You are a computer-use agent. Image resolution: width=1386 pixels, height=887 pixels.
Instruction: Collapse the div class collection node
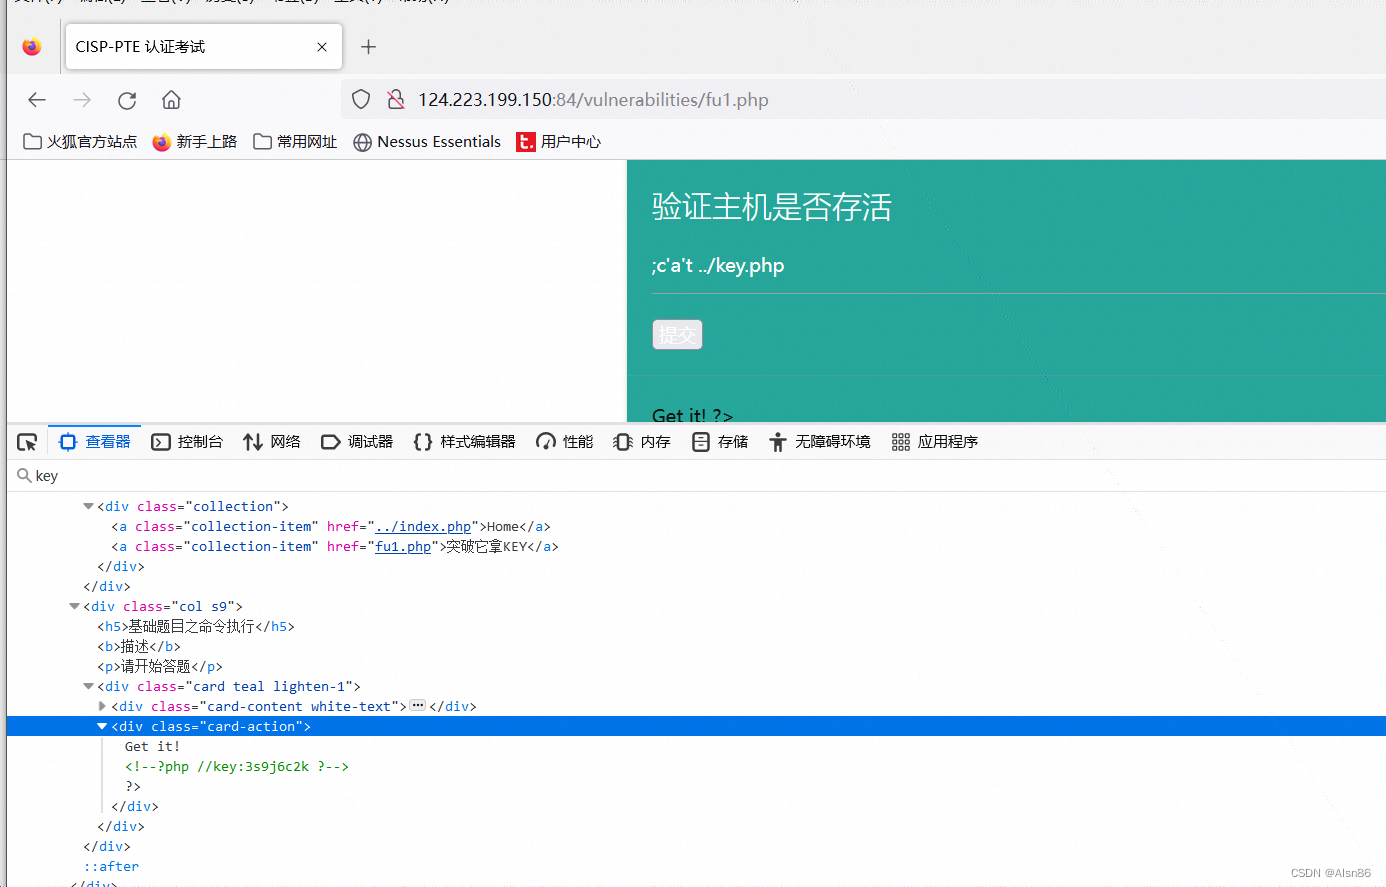pos(88,507)
